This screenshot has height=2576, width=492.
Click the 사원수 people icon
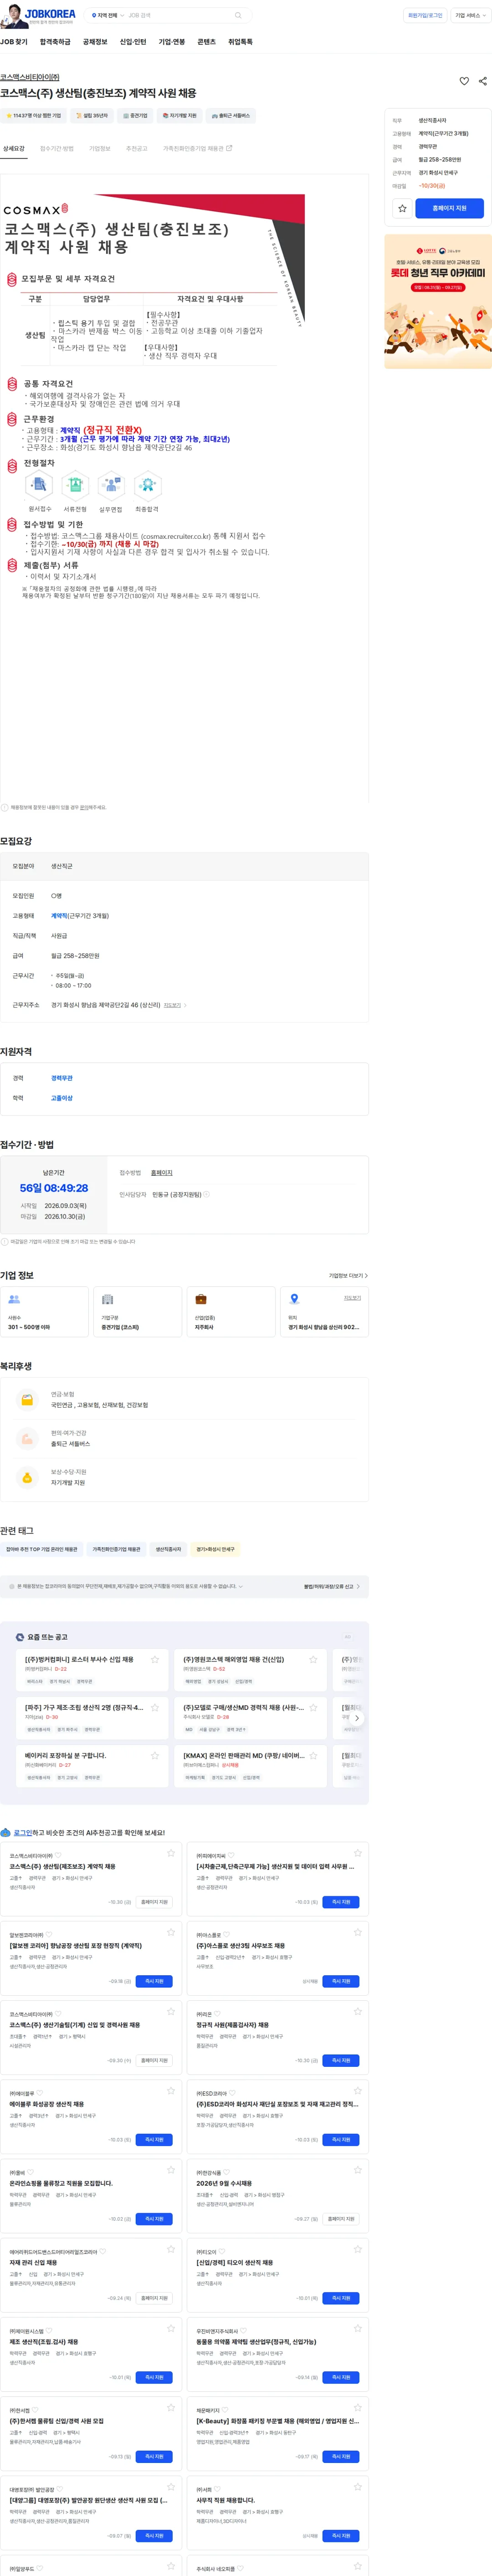(x=14, y=1299)
